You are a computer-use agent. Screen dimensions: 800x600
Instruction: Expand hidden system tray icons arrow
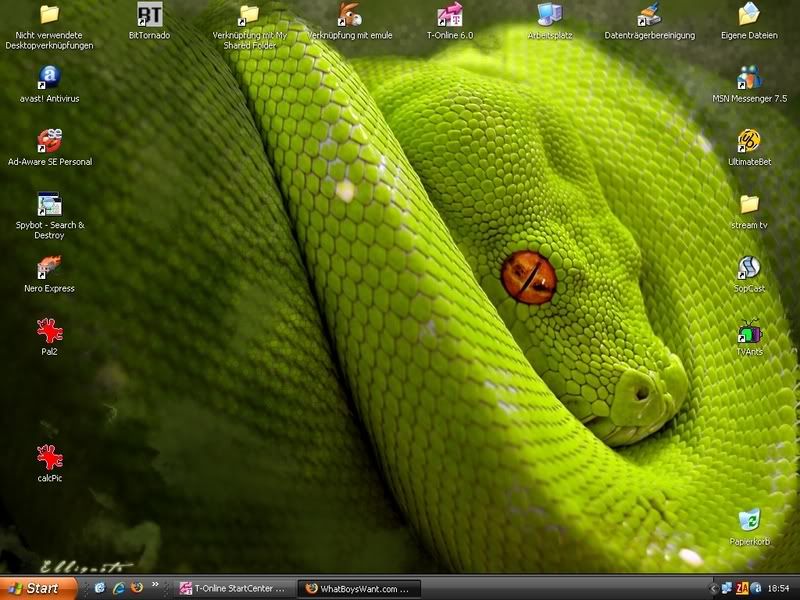click(x=713, y=588)
